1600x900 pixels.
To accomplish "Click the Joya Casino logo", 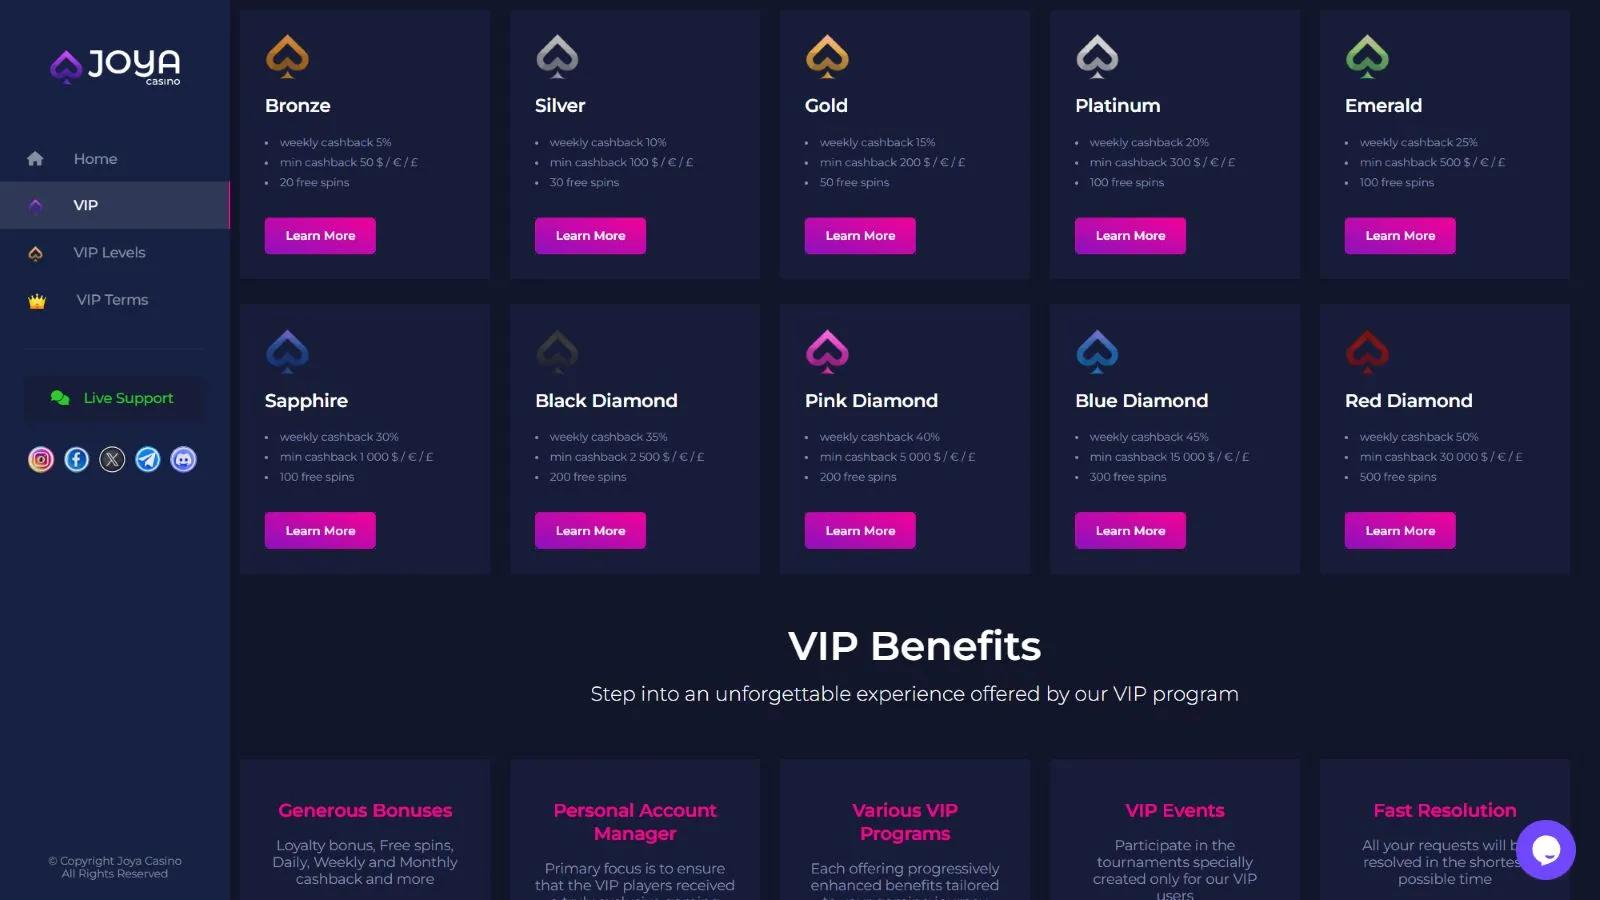I will [x=115, y=66].
